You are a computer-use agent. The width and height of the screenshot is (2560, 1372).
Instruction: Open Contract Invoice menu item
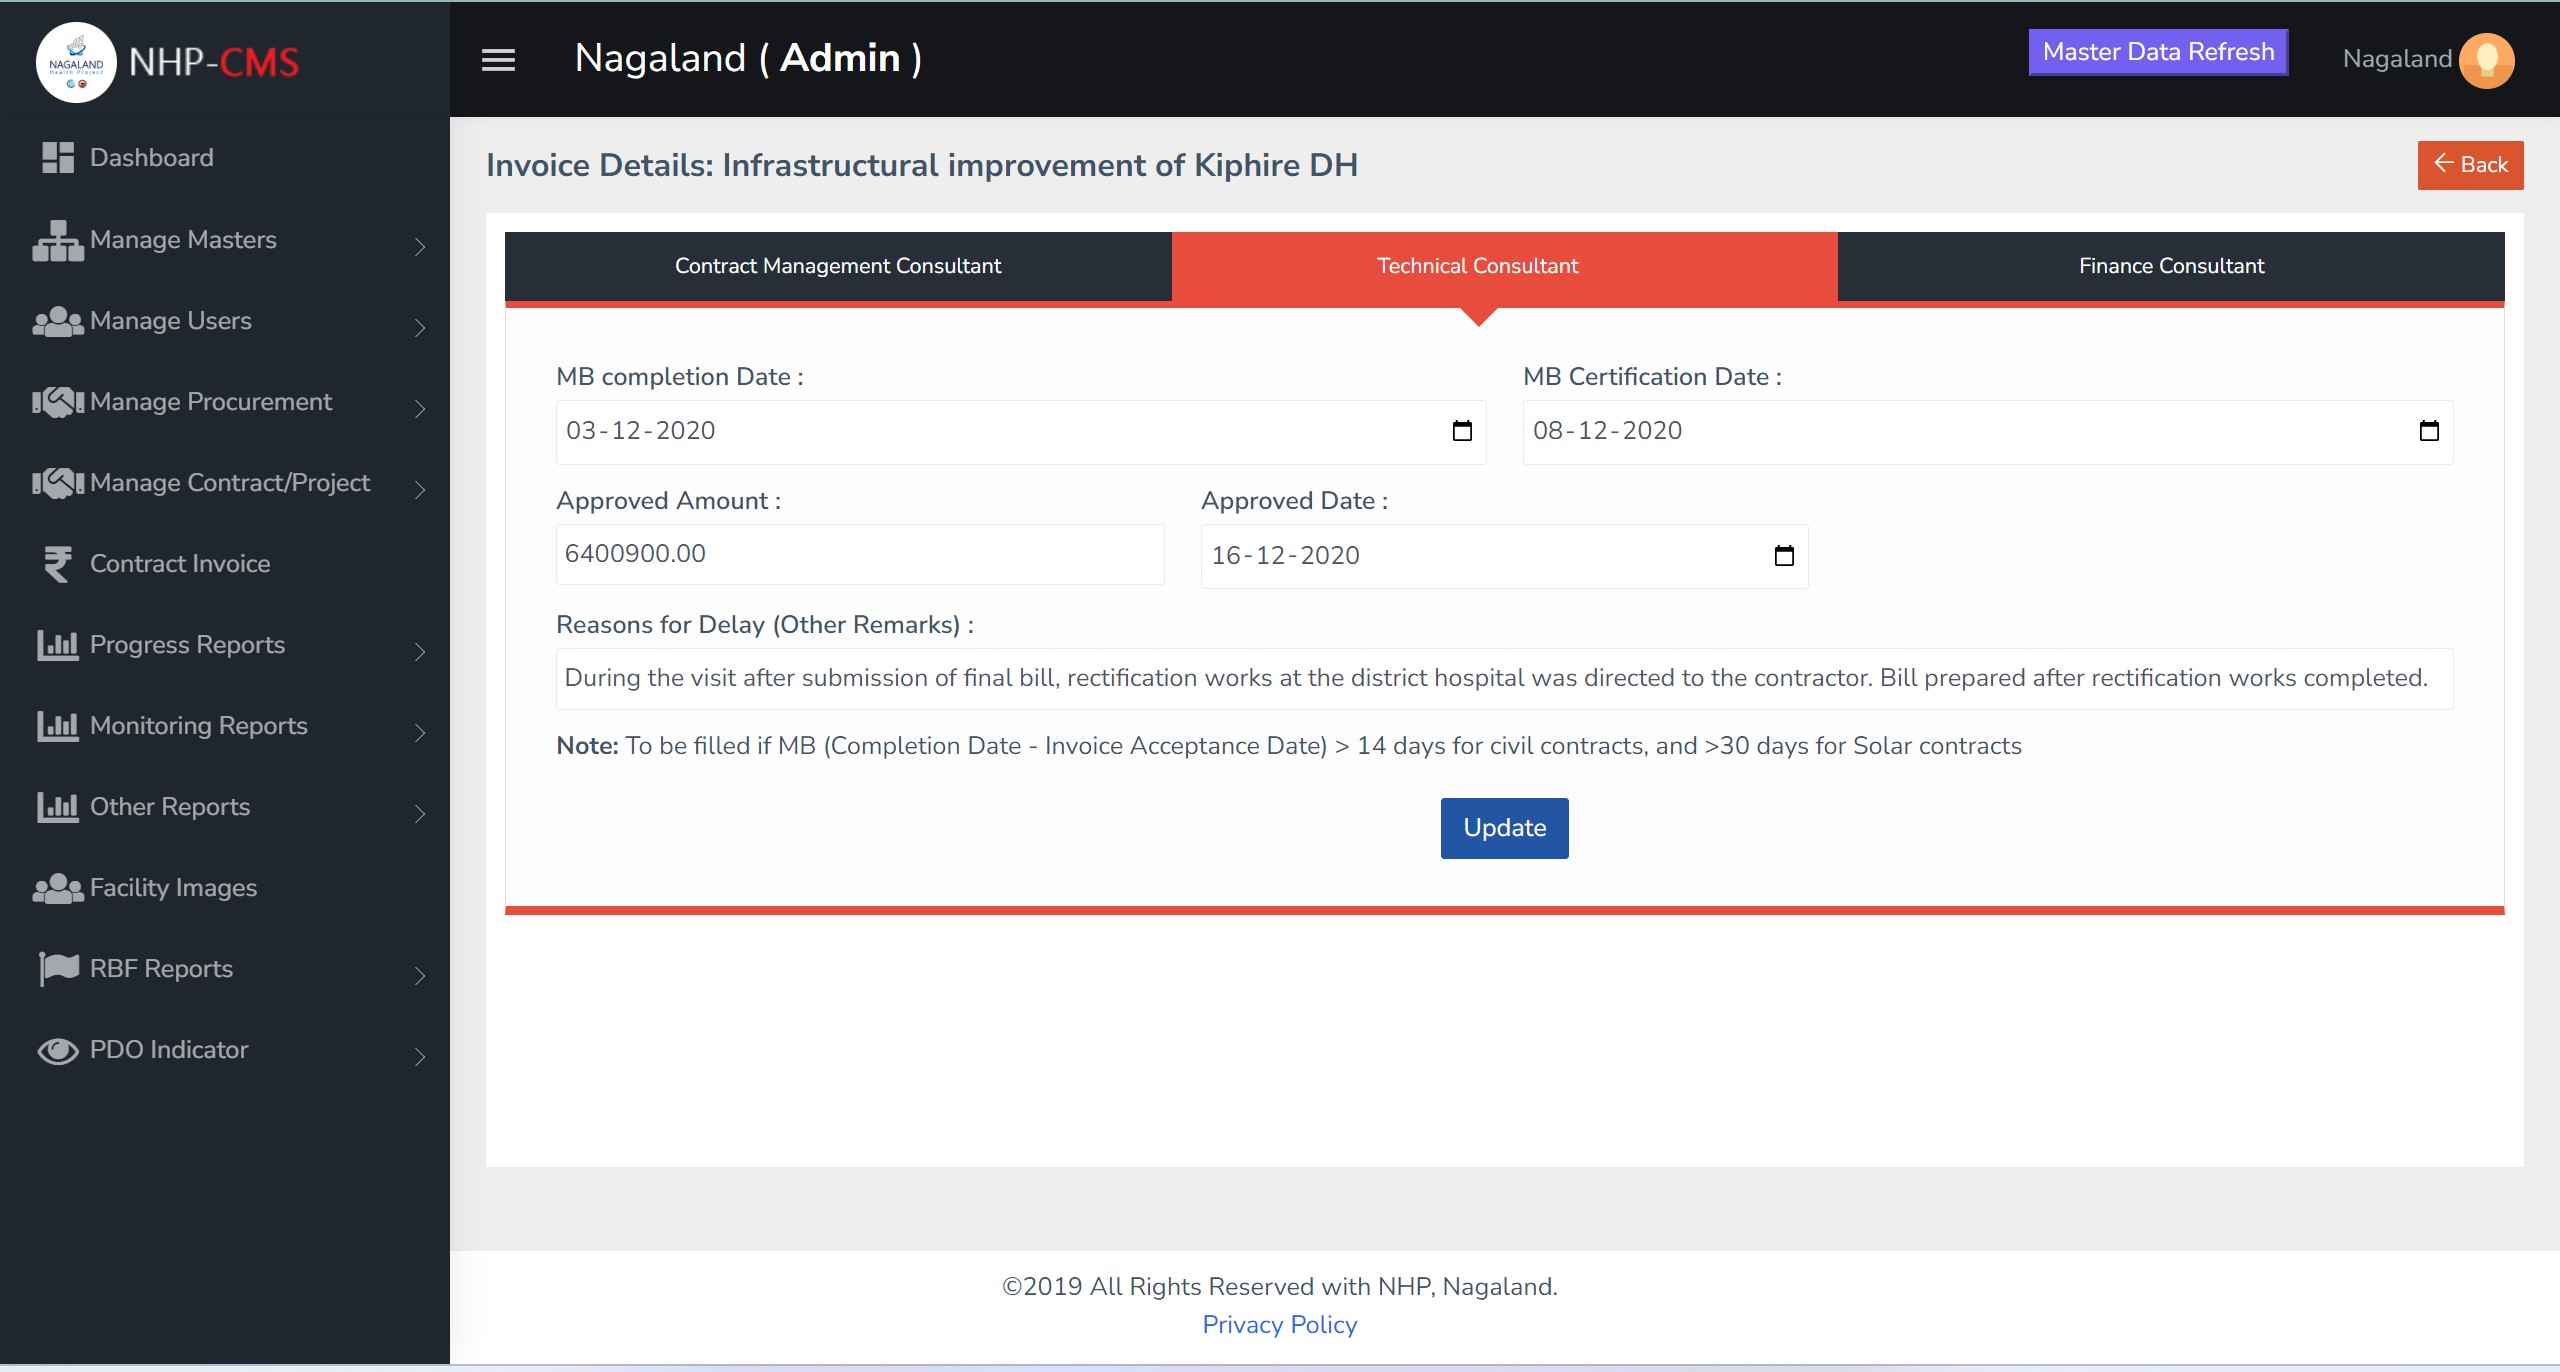180,564
